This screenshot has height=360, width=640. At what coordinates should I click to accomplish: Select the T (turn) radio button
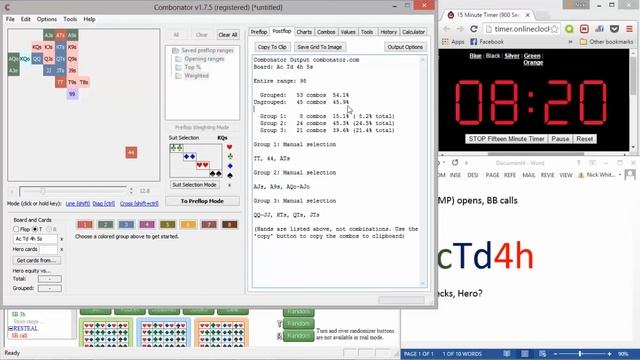[x=35, y=229]
